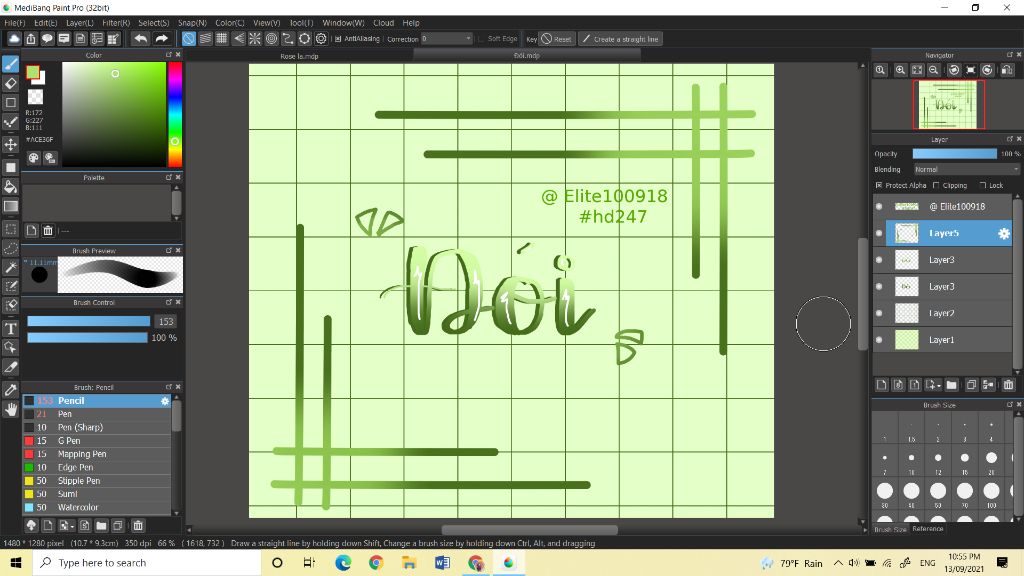Delete layer with trash icon in Layer panel
1024x576 pixels.
1008,385
